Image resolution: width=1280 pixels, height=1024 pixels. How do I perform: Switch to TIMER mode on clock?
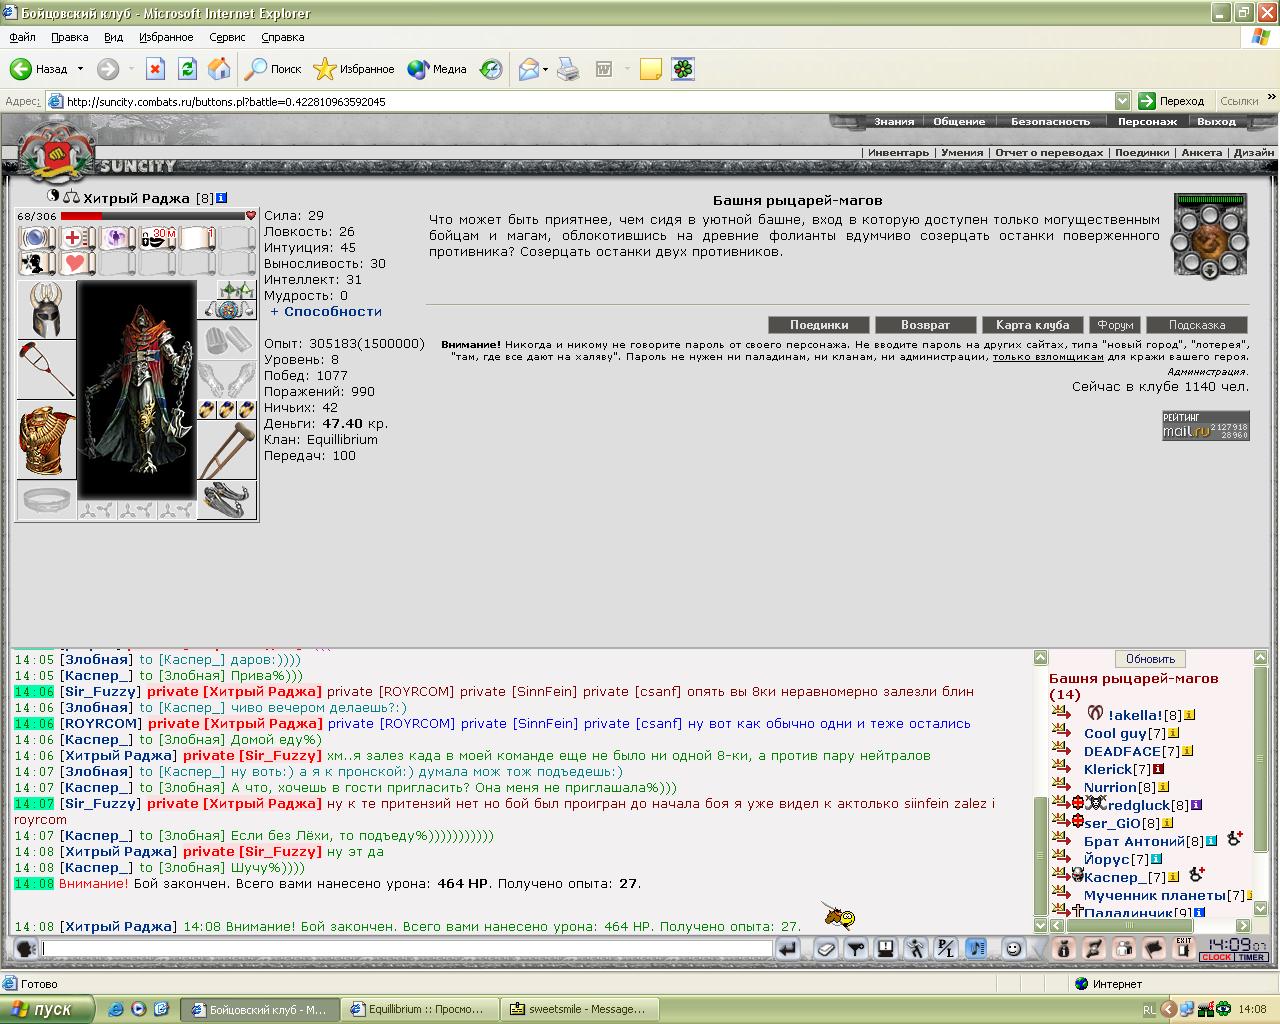pos(1251,958)
